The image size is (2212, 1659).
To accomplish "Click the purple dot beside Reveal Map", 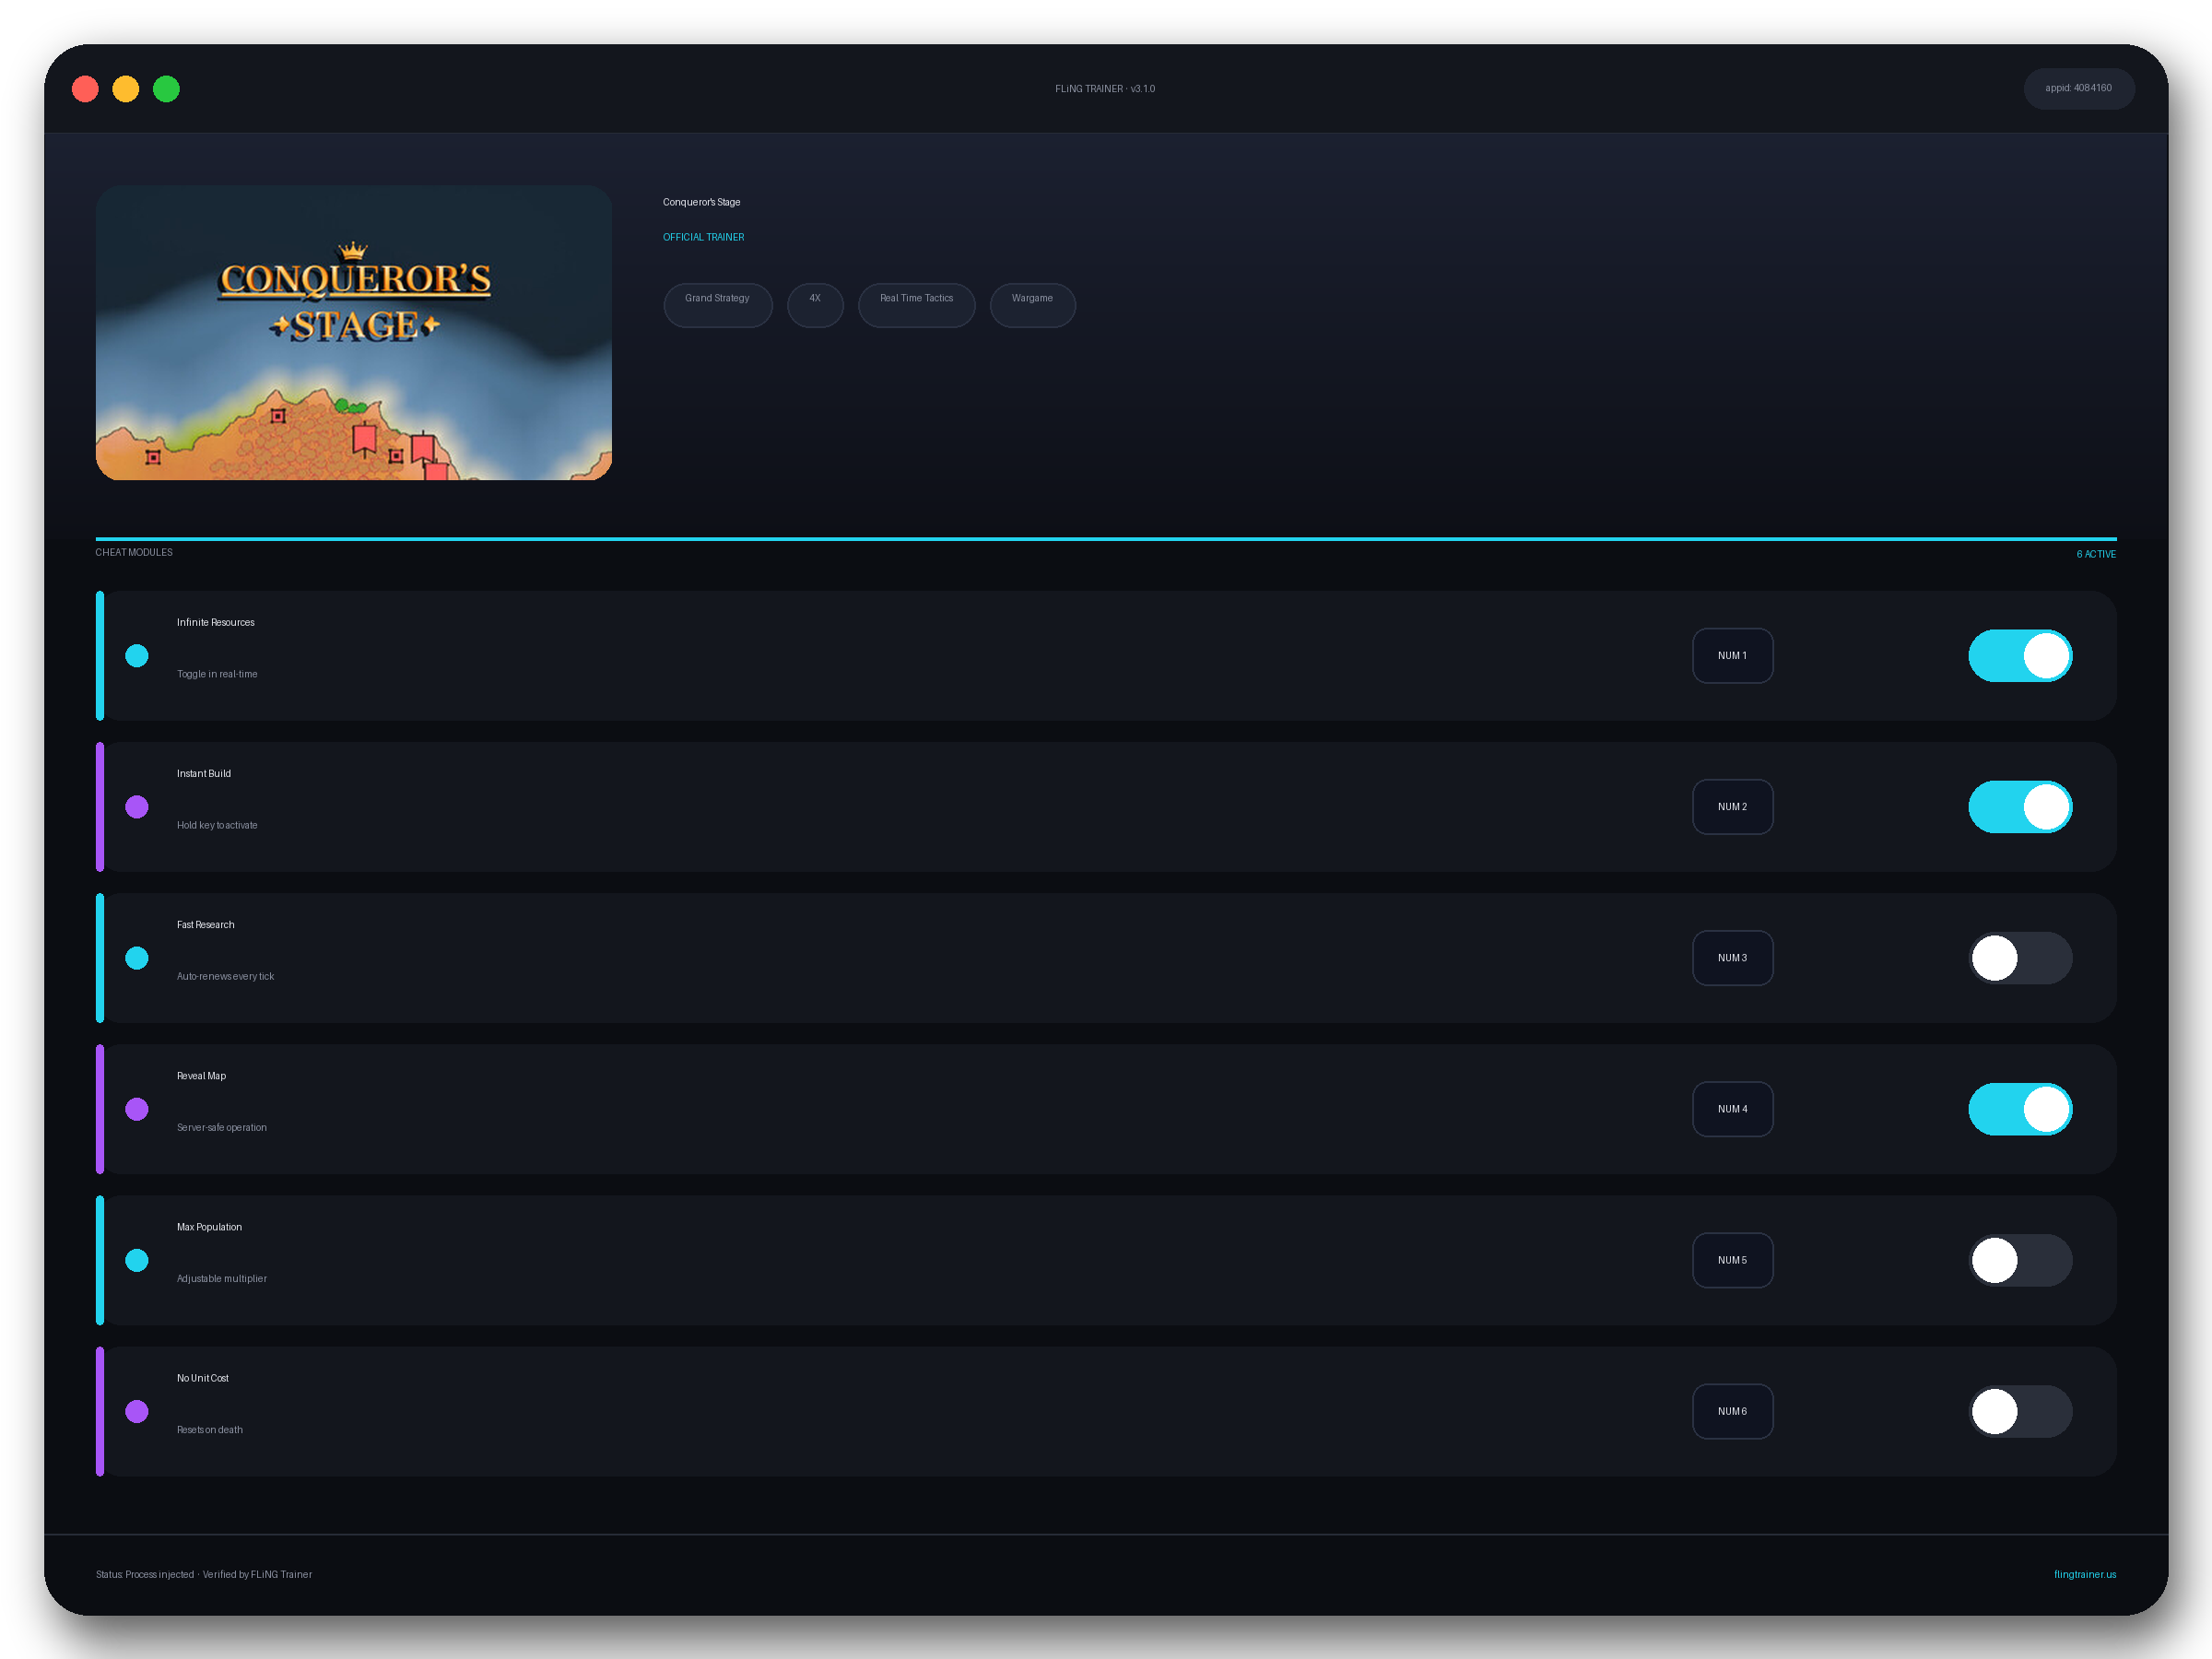I will [137, 1109].
